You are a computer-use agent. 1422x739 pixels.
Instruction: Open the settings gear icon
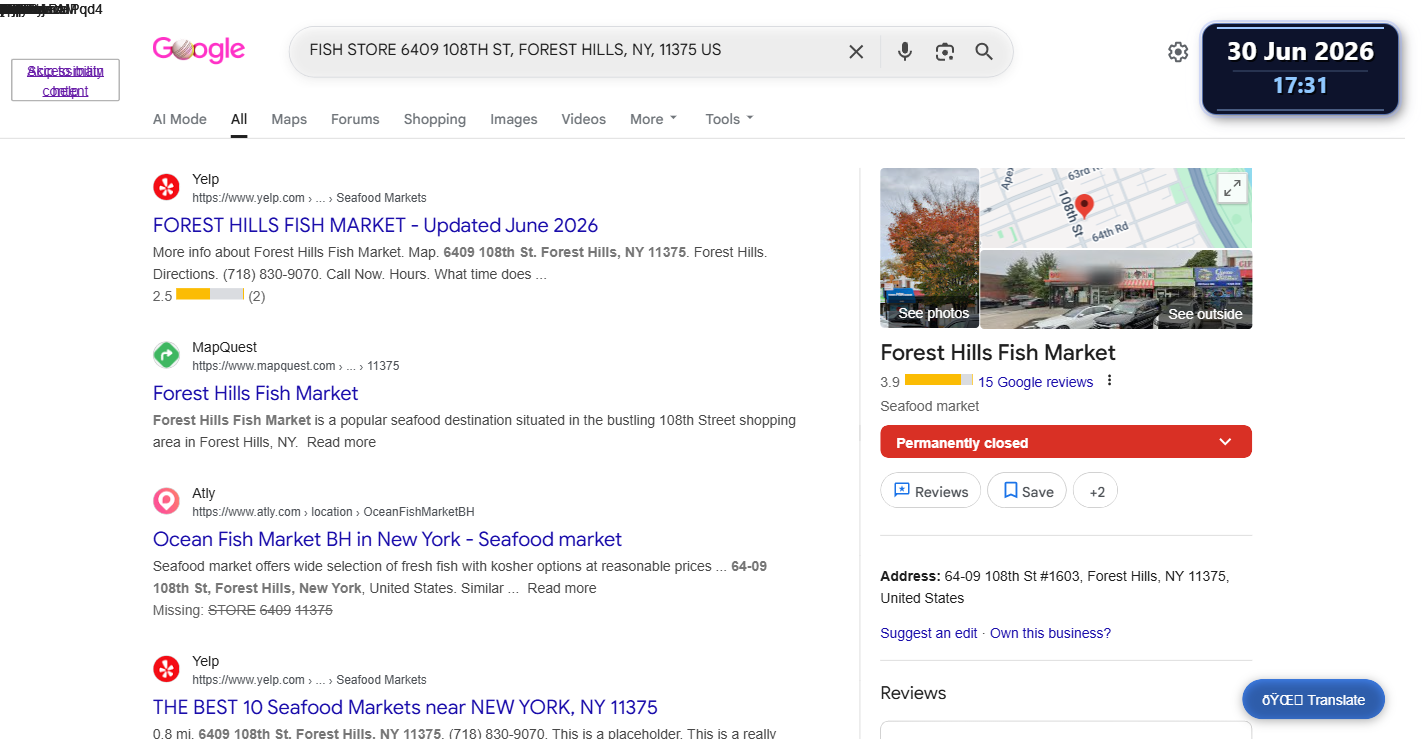pos(1178,52)
